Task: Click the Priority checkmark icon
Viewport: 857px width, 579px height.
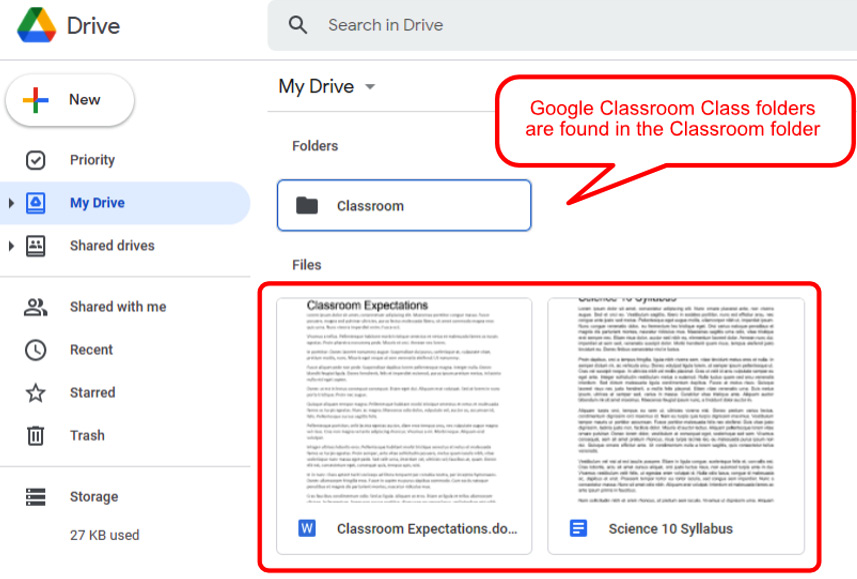Action: pos(36,160)
